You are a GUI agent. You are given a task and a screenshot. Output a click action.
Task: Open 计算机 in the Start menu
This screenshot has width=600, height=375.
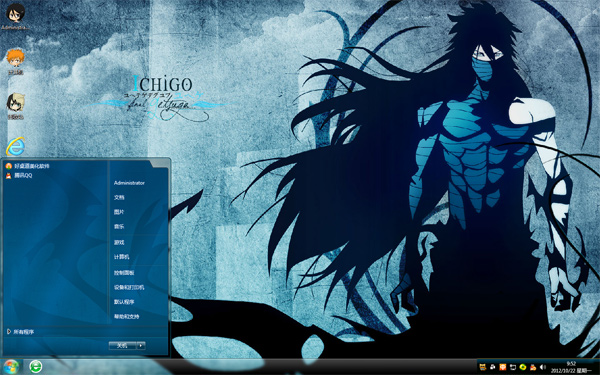(121, 257)
